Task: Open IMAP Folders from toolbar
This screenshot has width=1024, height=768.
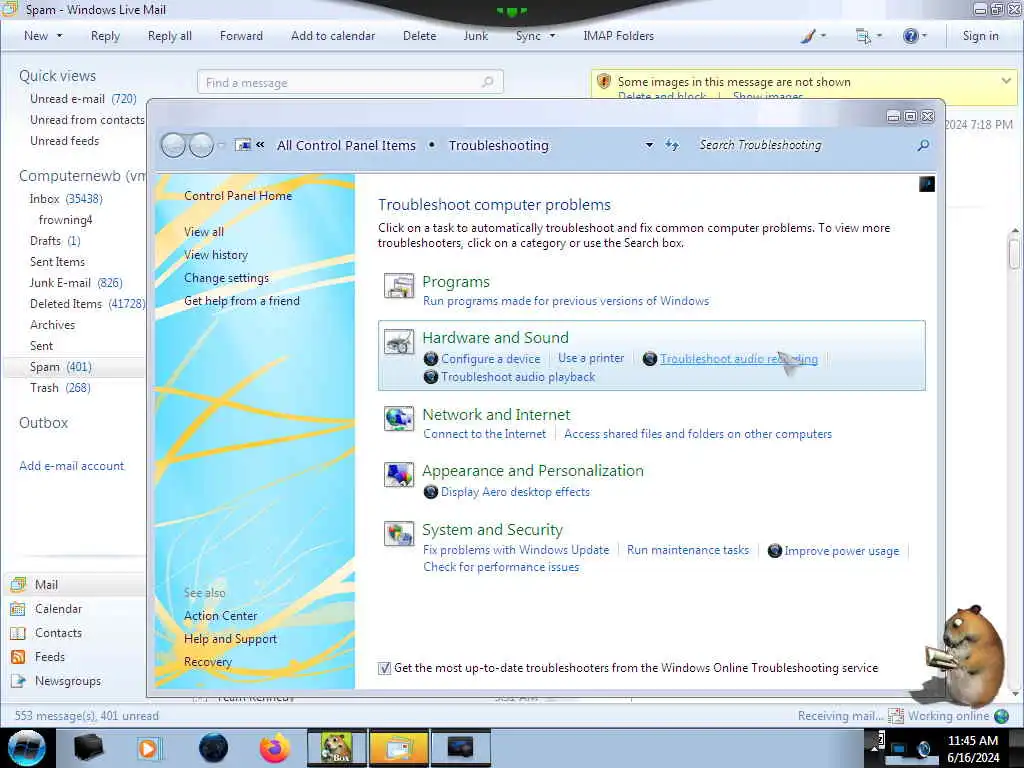Action: [x=618, y=36]
